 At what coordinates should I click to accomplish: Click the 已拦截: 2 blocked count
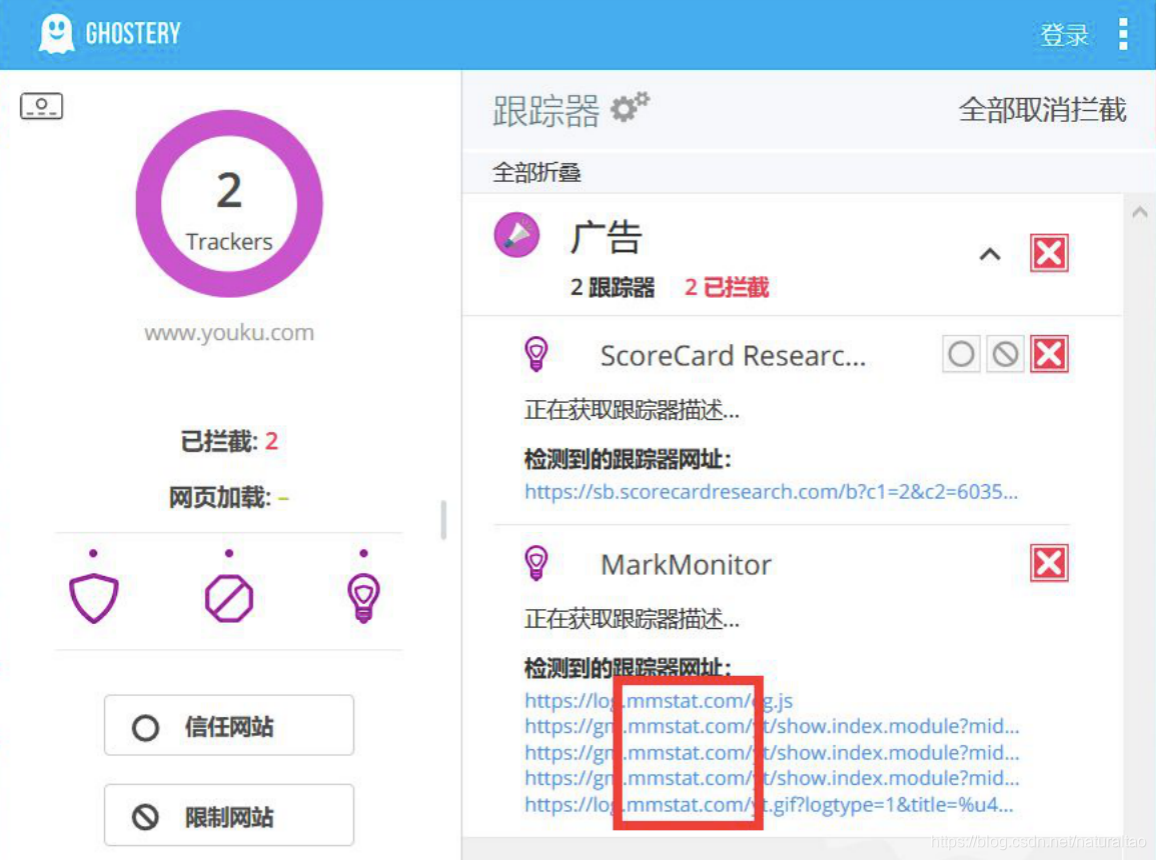(x=229, y=441)
